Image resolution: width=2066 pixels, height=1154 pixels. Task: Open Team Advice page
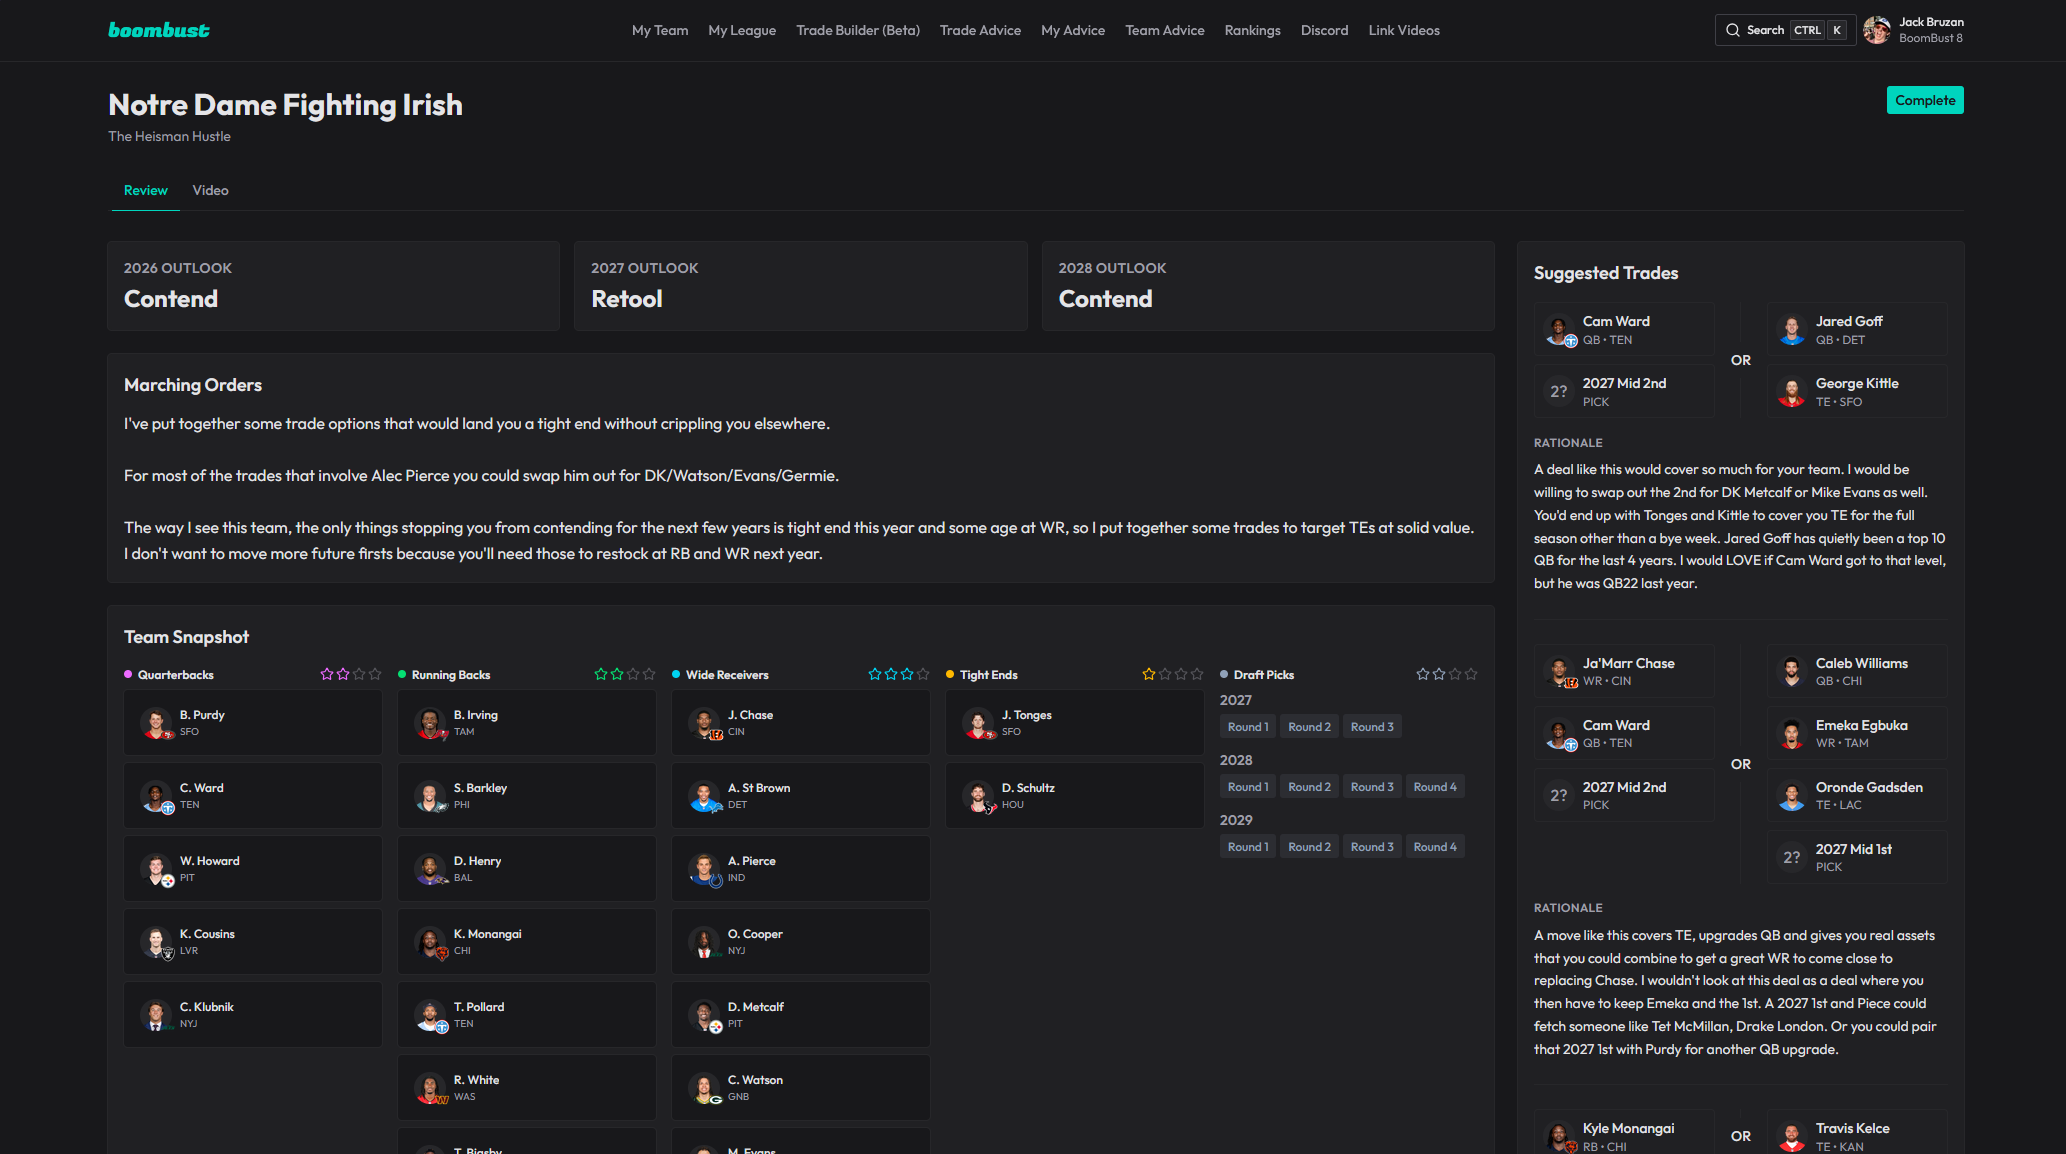tap(1165, 30)
